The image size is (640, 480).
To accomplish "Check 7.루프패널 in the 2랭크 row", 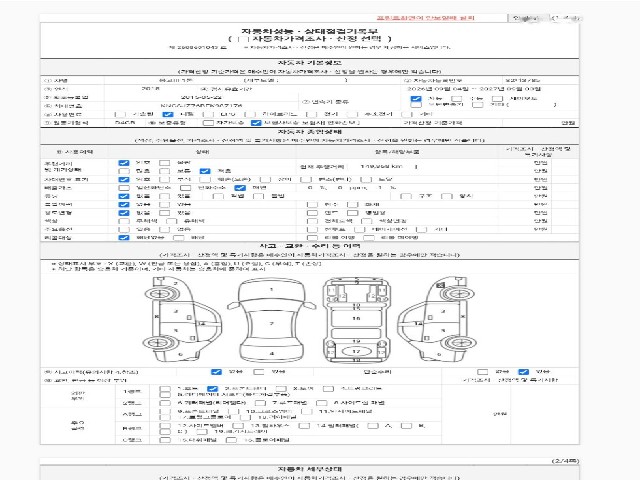I will [x=260, y=403].
